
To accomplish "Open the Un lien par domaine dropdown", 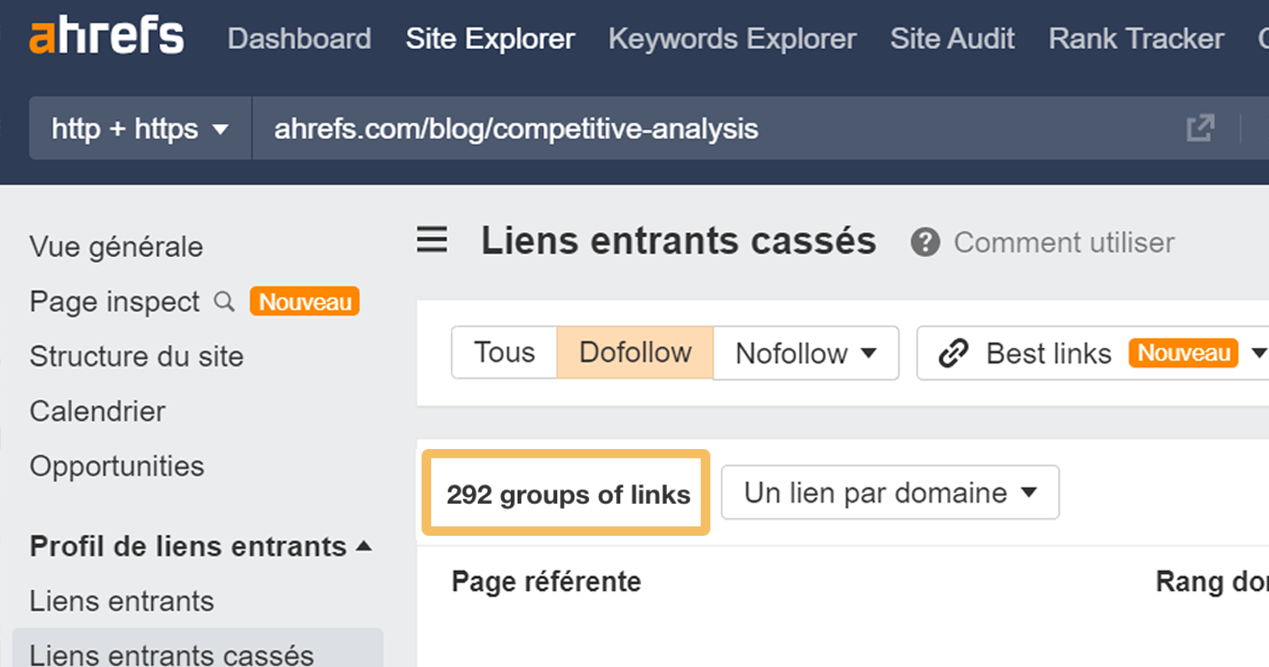I will (889, 492).
